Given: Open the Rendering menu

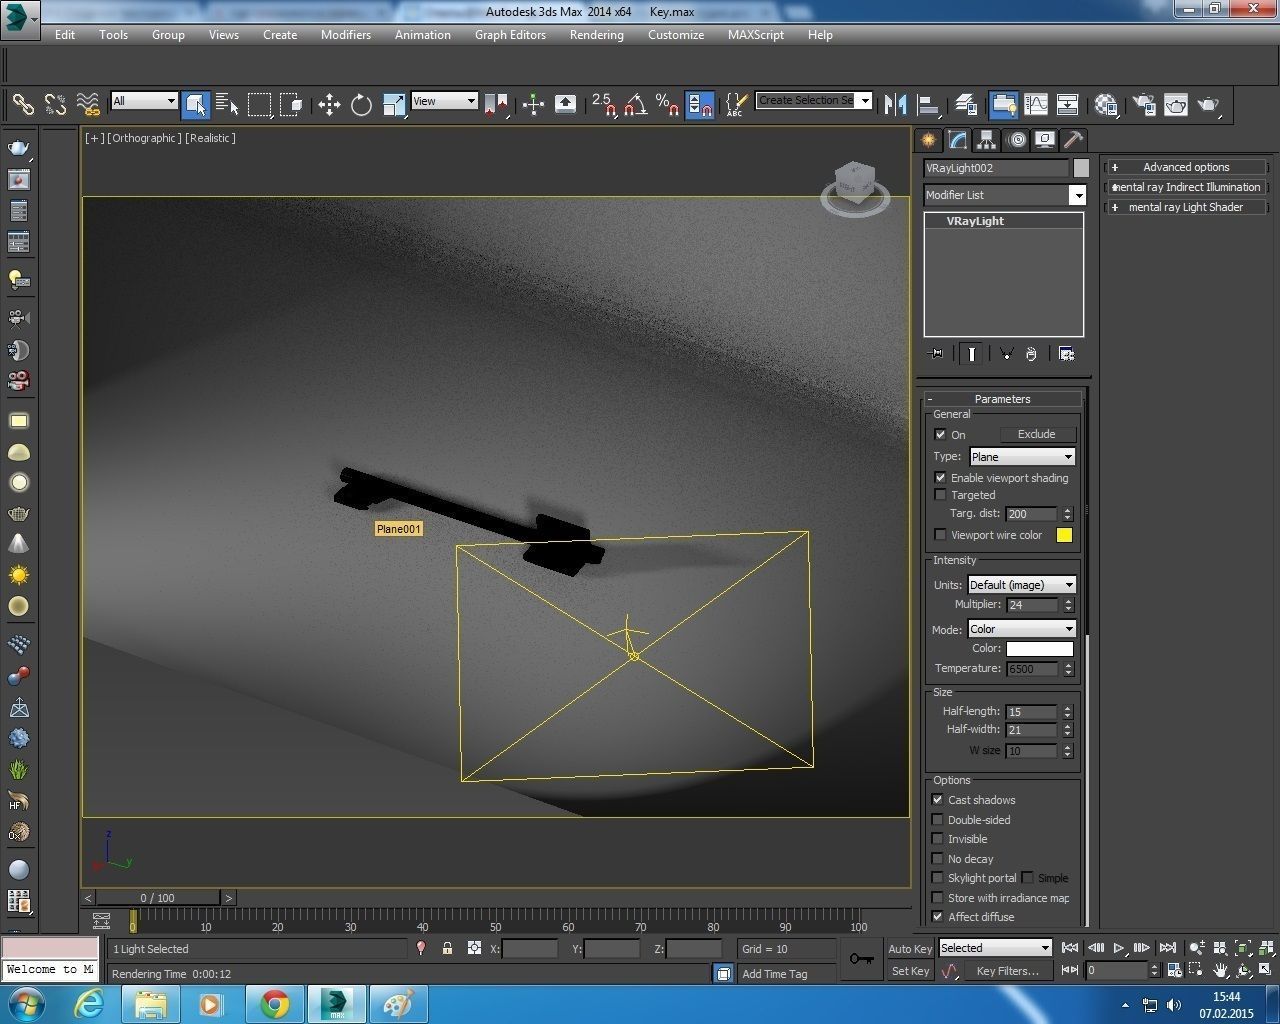Looking at the screenshot, I should coord(597,35).
